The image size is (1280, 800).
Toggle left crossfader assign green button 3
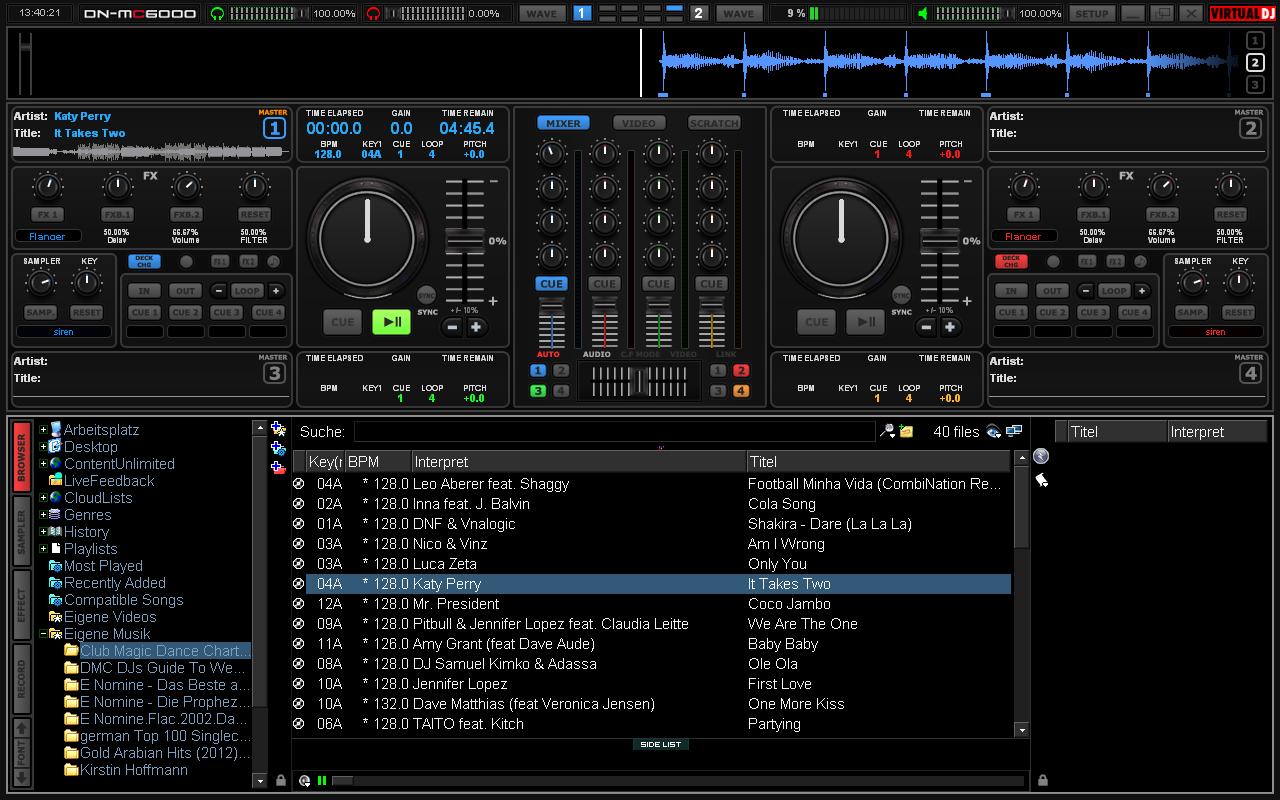pyautogui.click(x=538, y=391)
